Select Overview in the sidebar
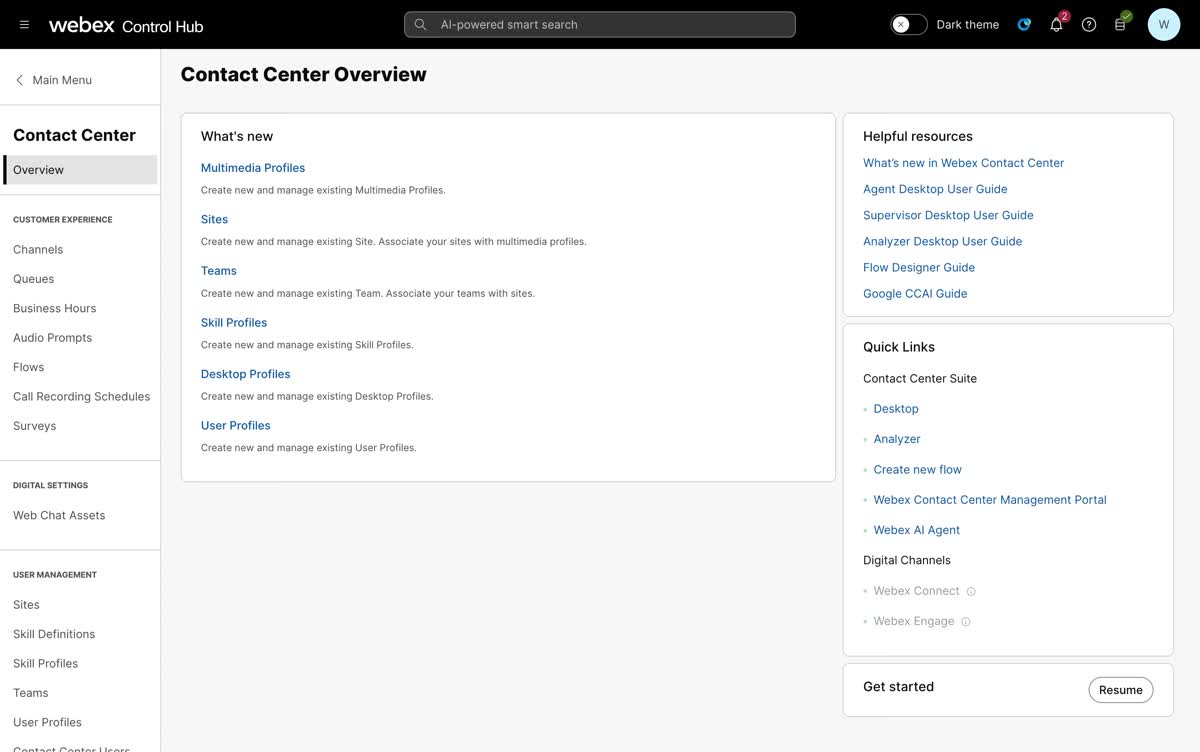The image size is (1200, 752). click(38, 169)
